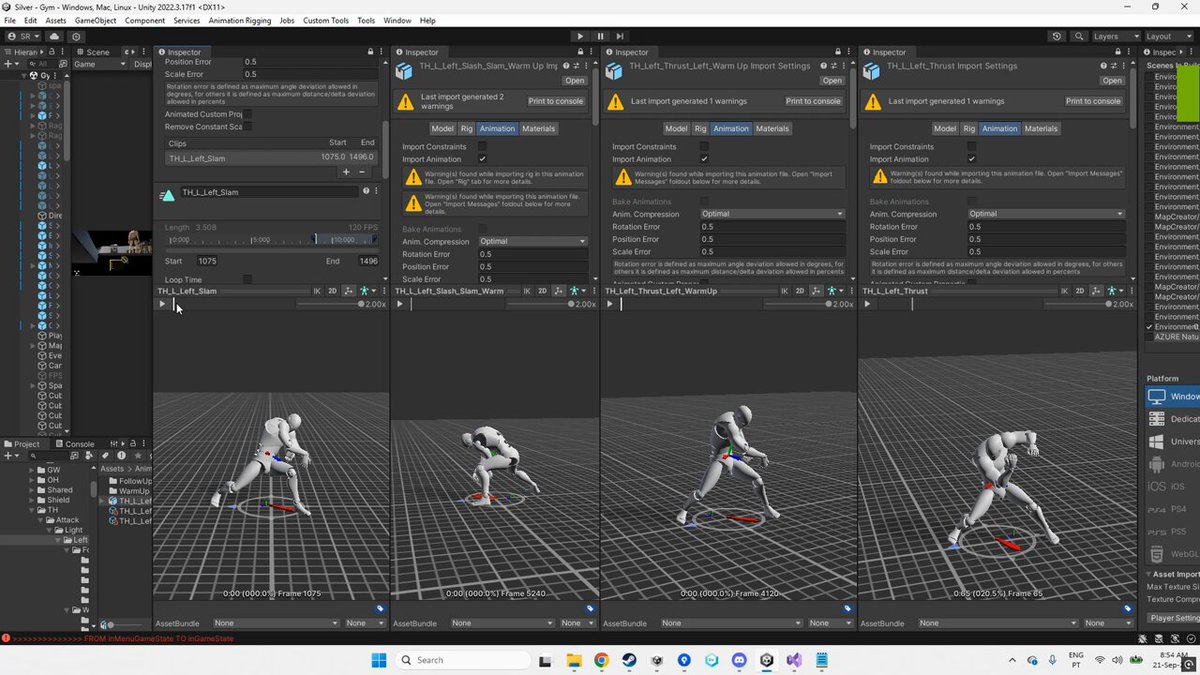Open the SR account dropdown
Image resolution: width=1200 pixels, height=675 pixels.
24,36
